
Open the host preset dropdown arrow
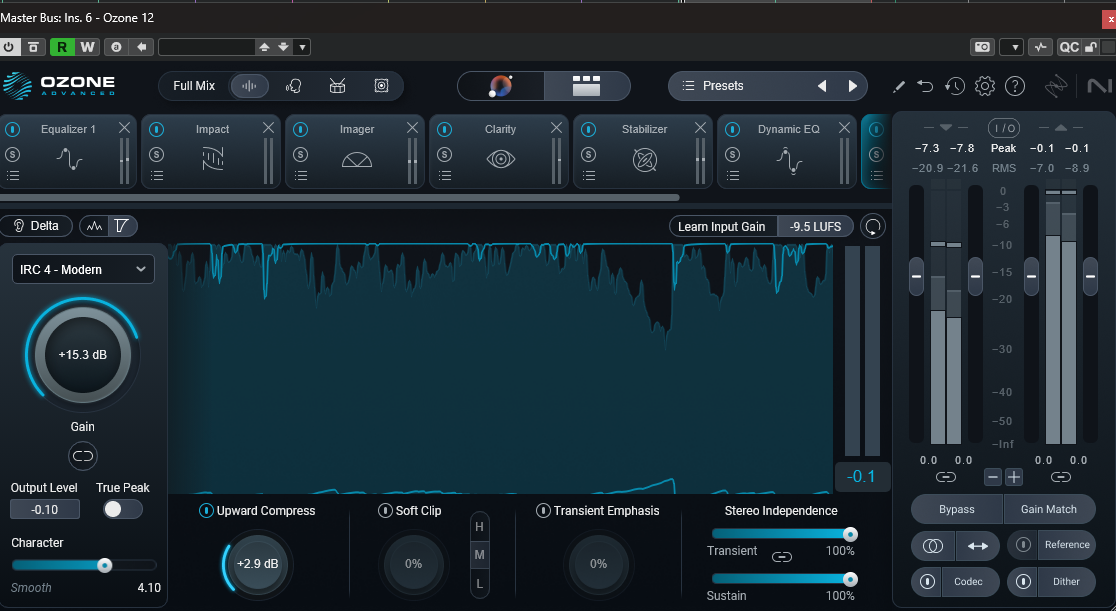[302, 47]
